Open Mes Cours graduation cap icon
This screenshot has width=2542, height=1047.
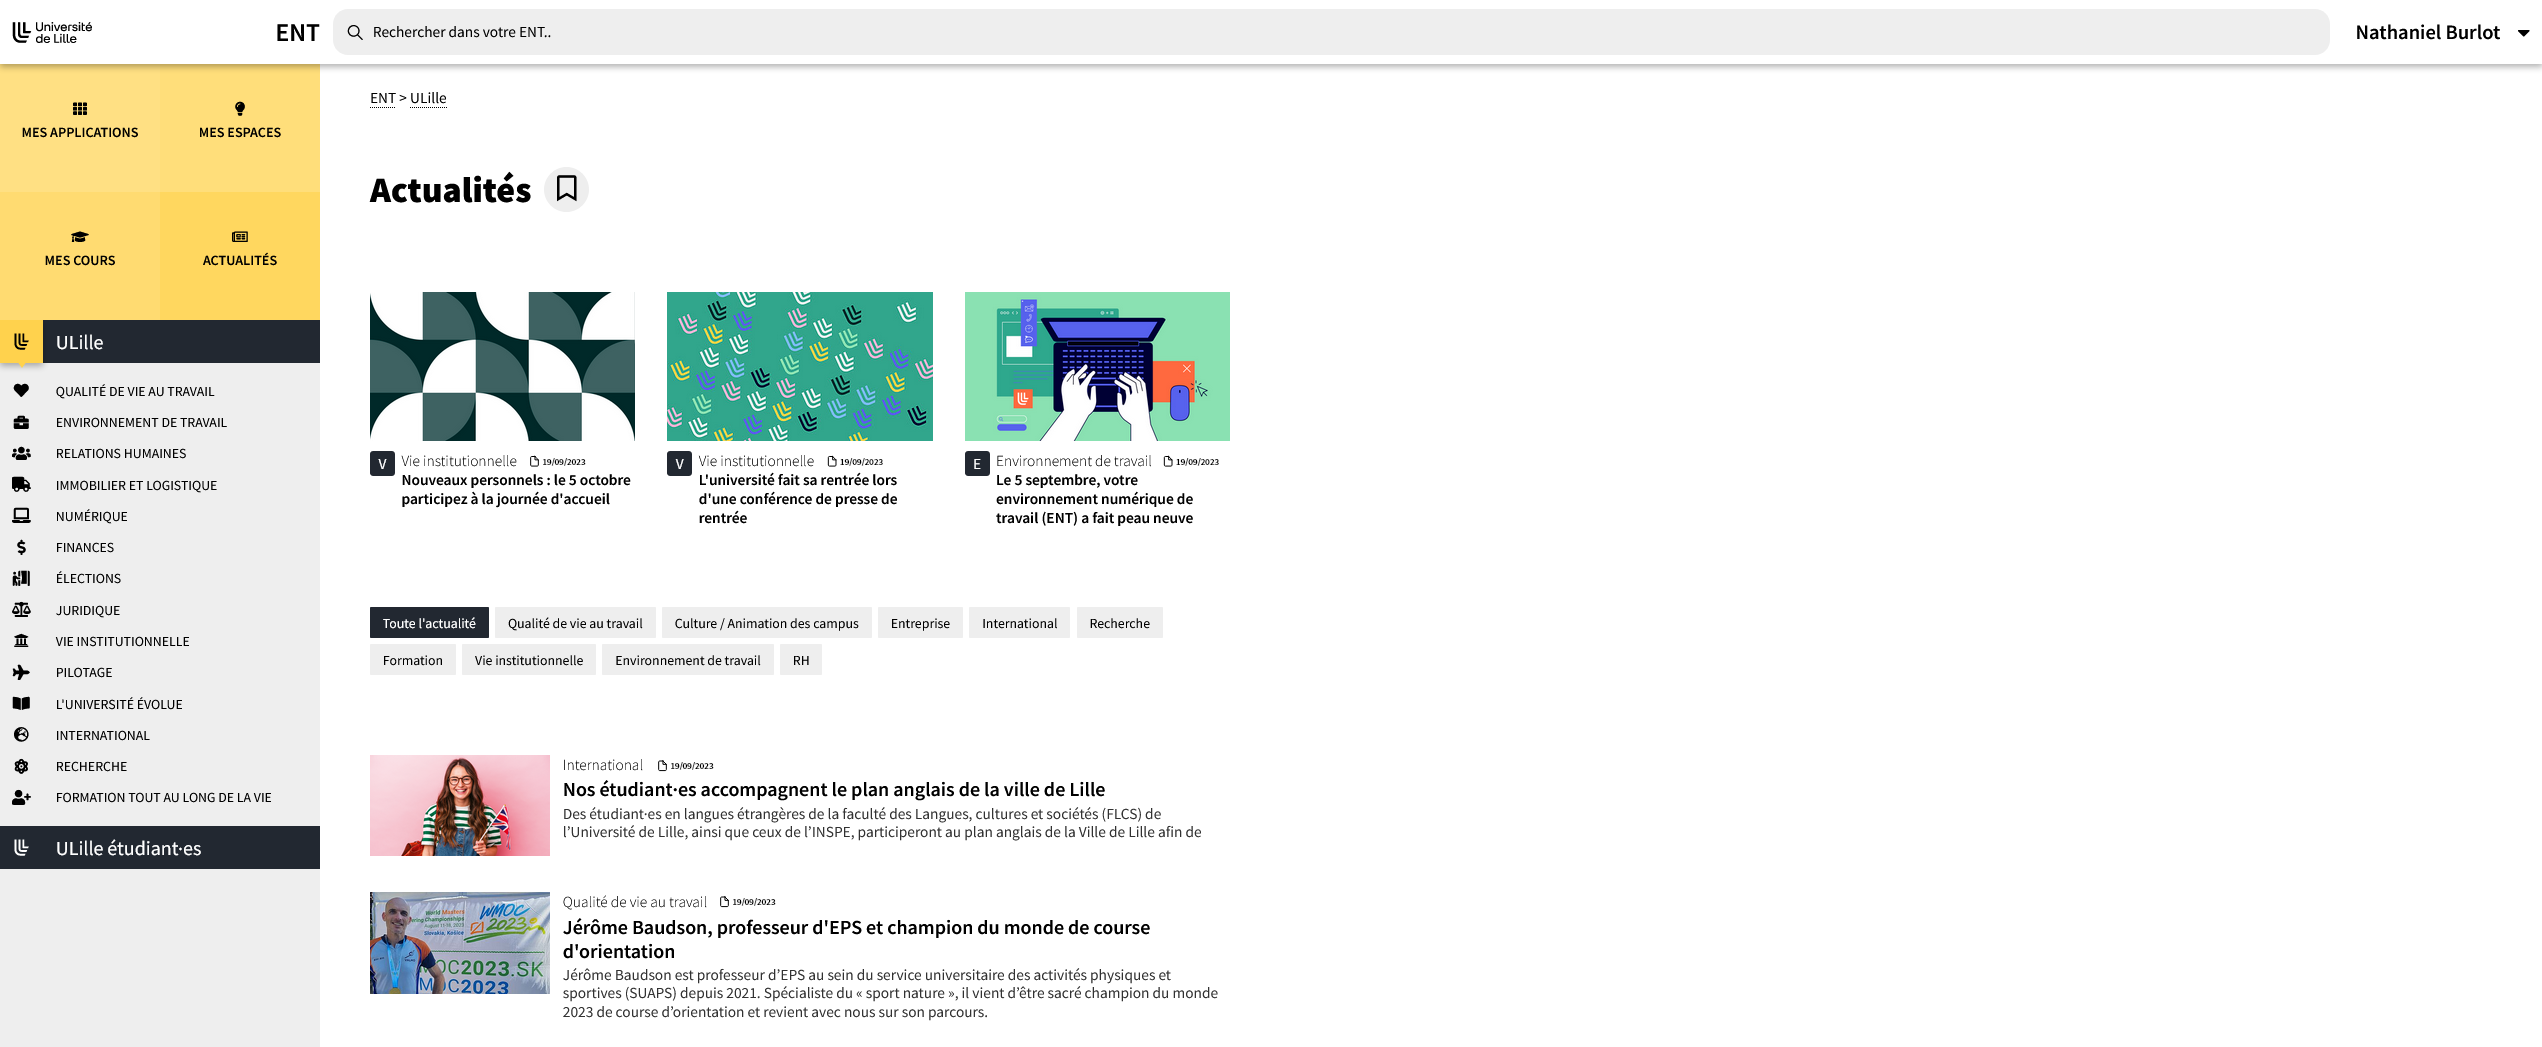(80, 237)
